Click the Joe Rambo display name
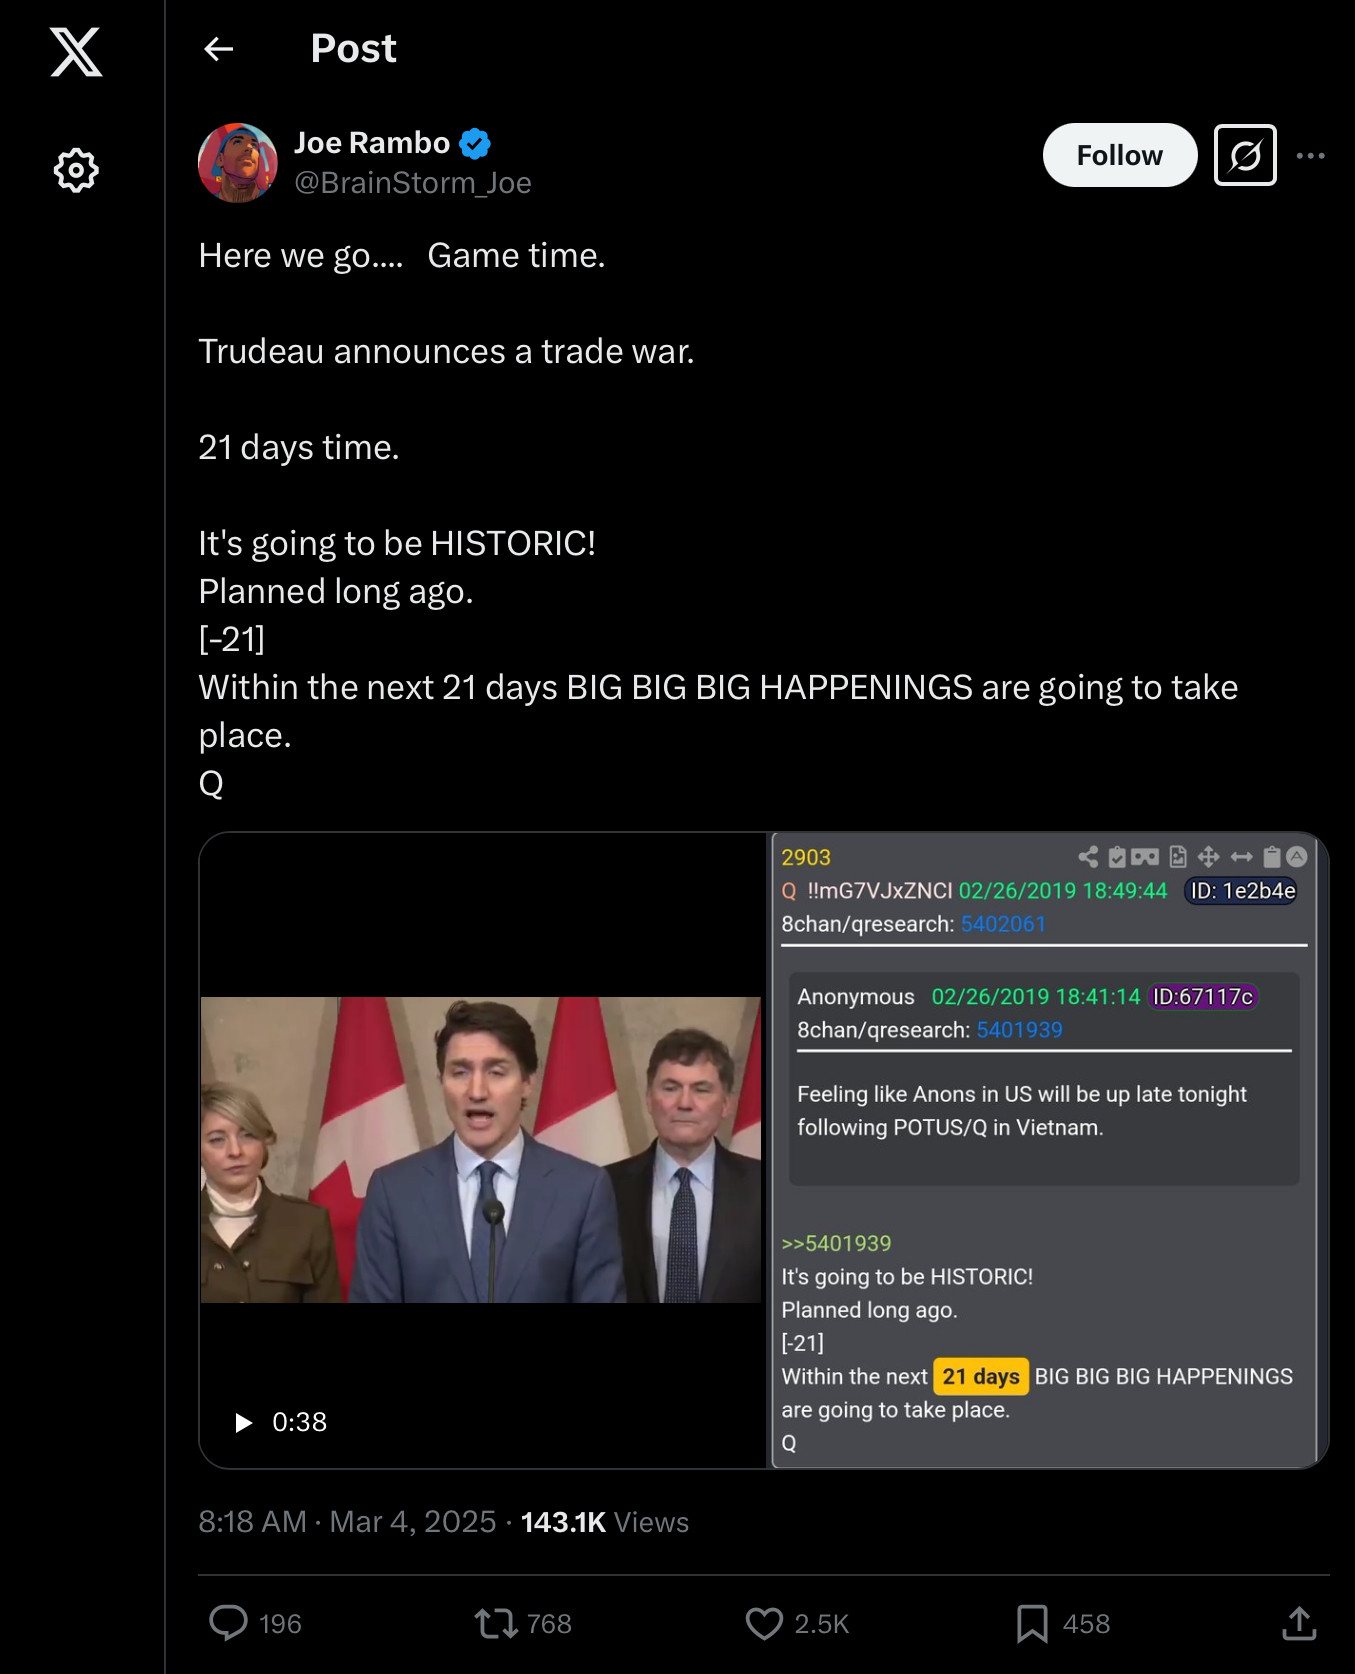This screenshot has height=1674, width=1355. [372, 143]
